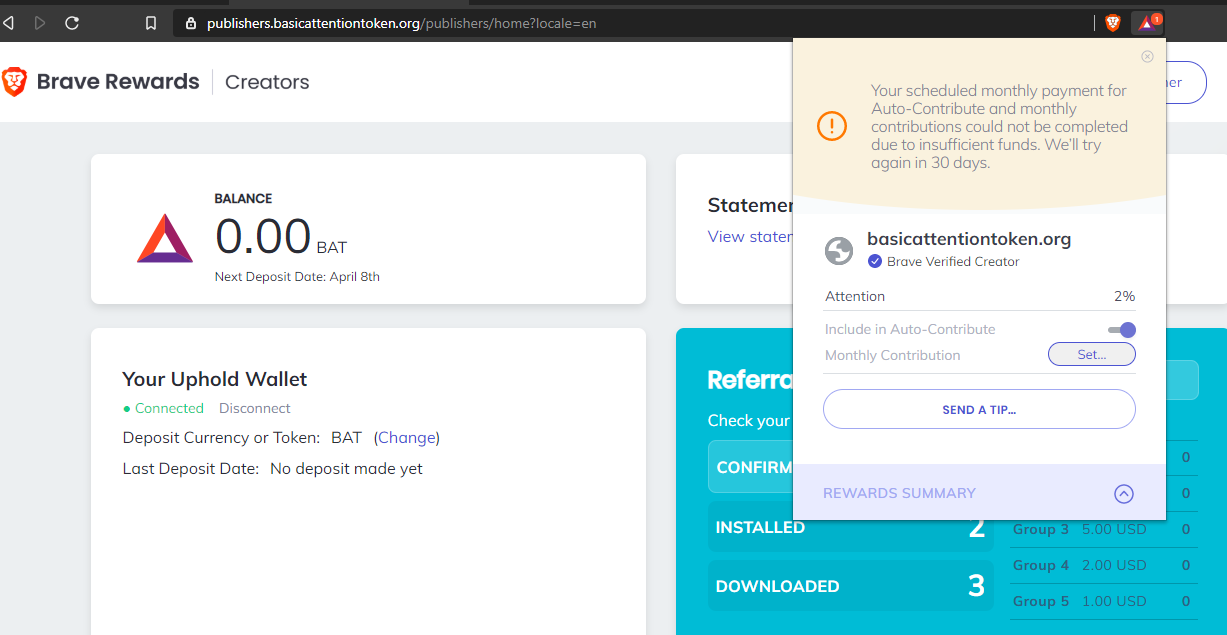This screenshot has height=635, width=1227.
Task: Click the Brave Rewards lion logo
Action: coord(15,82)
